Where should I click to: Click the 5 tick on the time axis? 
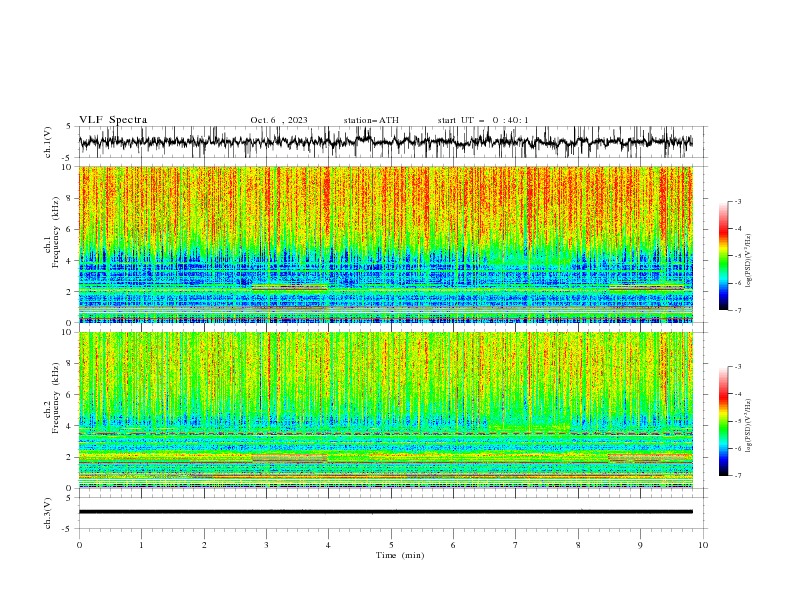(391, 545)
